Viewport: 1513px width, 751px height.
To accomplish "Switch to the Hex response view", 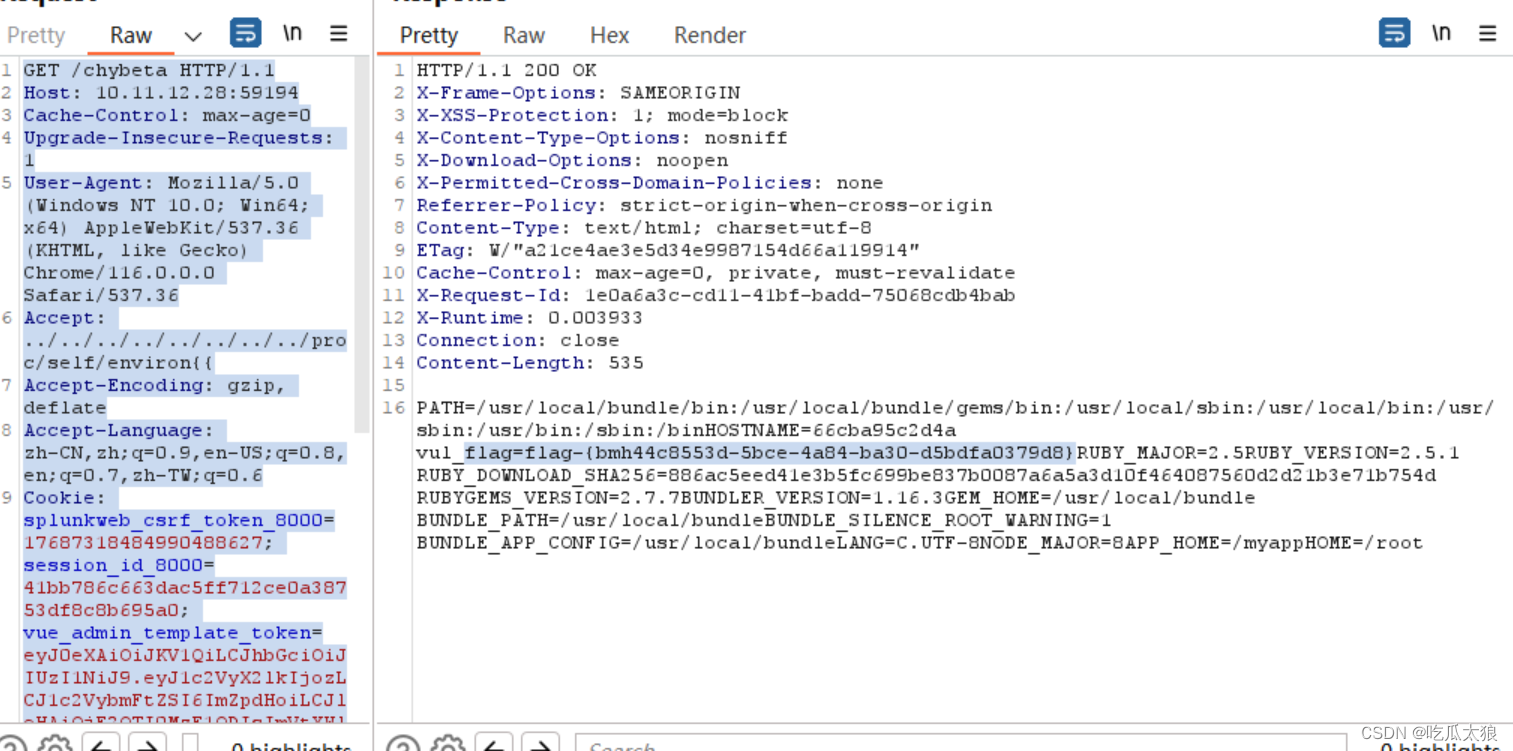I will (x=609, y=35).
